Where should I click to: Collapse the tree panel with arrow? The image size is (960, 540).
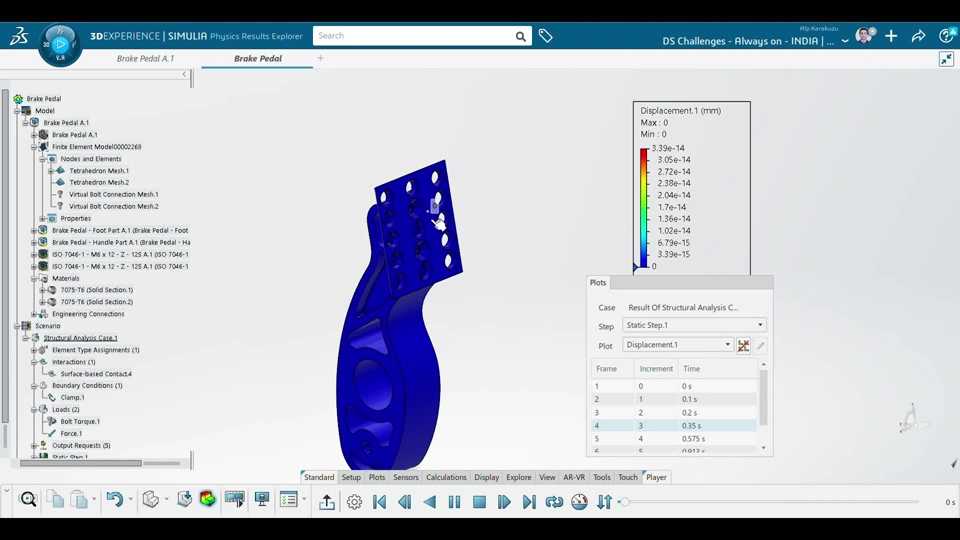click(x=184, y=74)
